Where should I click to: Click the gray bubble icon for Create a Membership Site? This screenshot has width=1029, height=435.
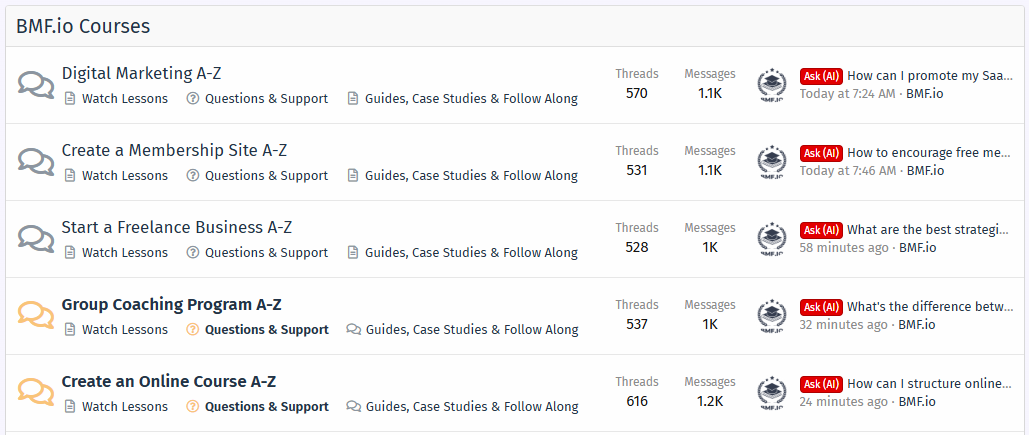point(36,162)
